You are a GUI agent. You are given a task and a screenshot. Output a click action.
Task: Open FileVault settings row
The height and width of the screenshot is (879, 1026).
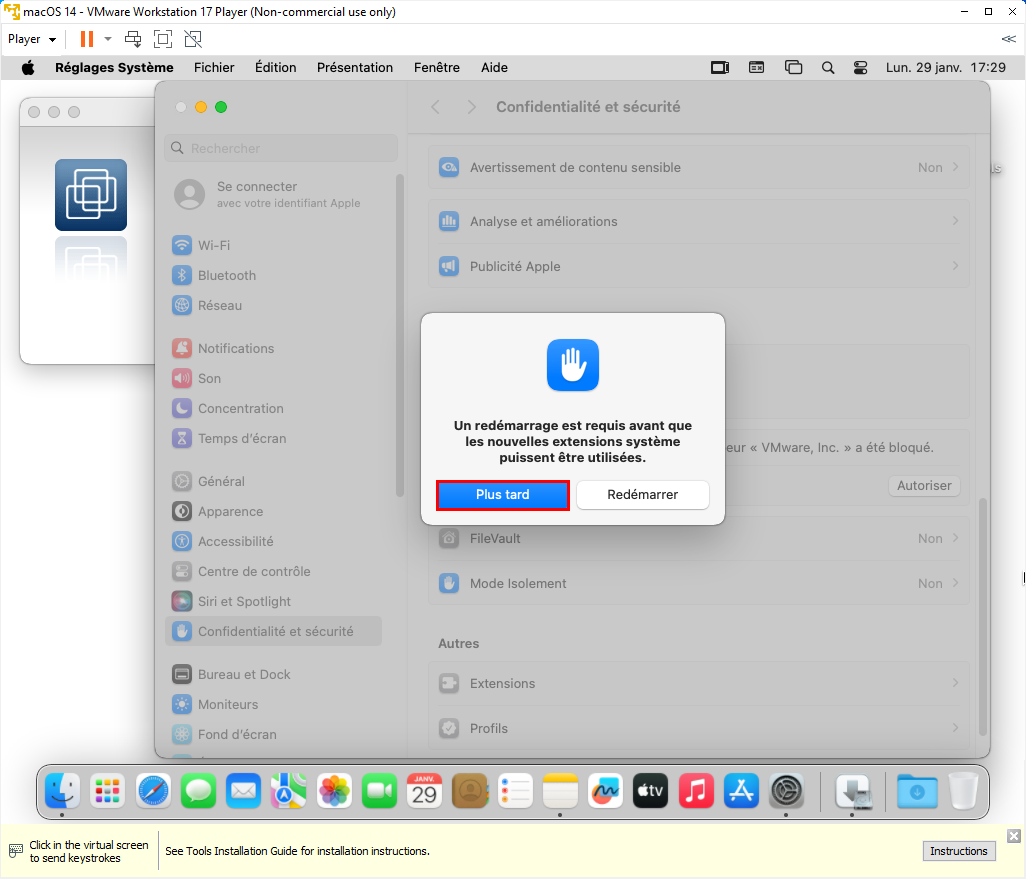[699, 539]
